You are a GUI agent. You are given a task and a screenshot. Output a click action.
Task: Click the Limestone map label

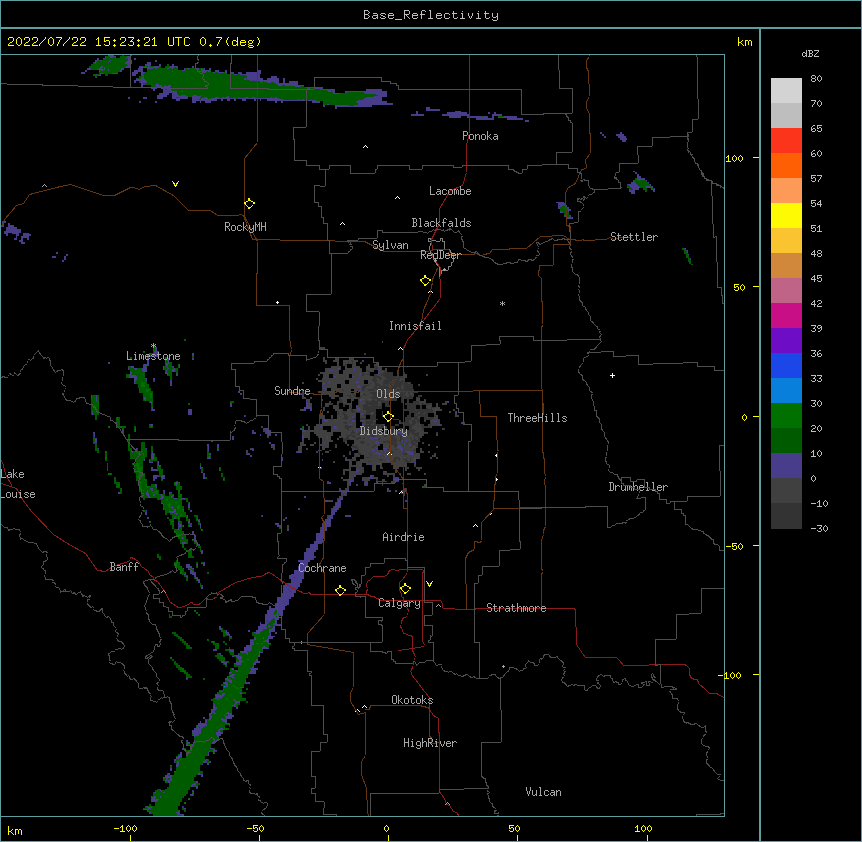coord(153,356)
